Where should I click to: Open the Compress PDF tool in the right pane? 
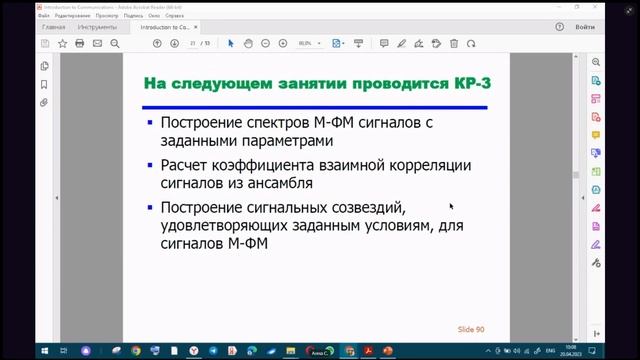[596, 226]
